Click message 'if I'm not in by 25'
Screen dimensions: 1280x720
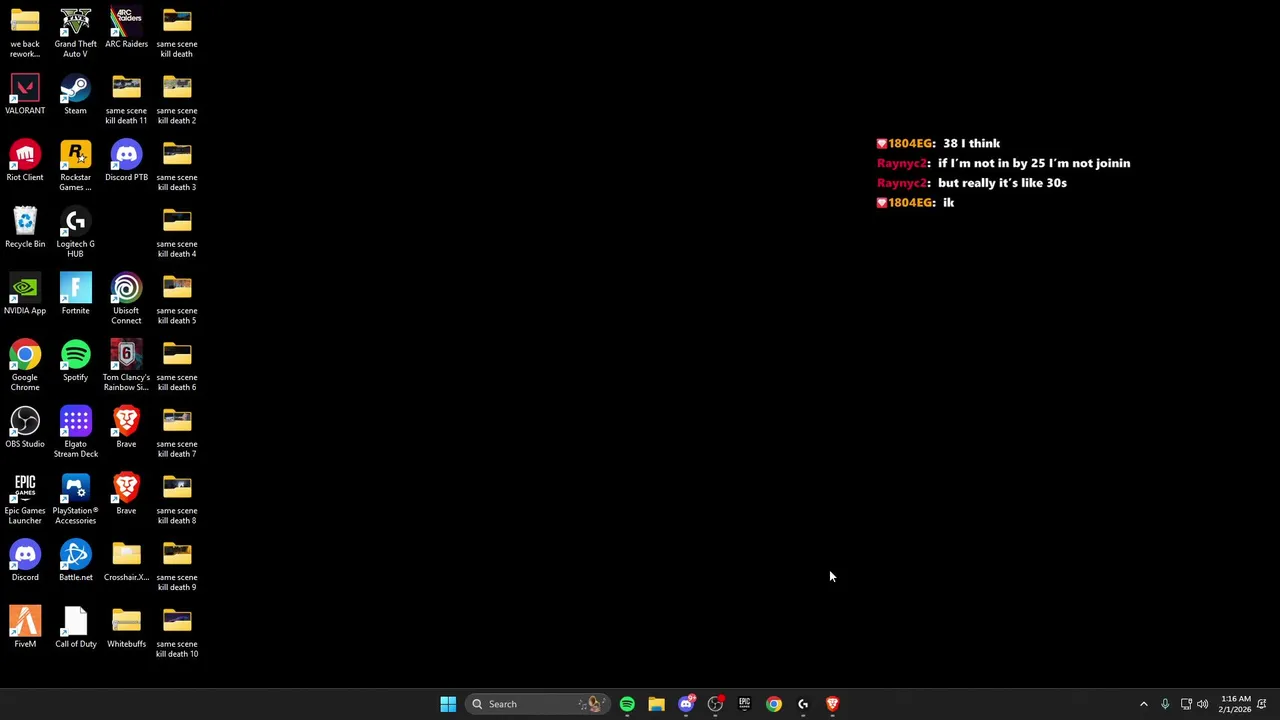click(1034, 163)
